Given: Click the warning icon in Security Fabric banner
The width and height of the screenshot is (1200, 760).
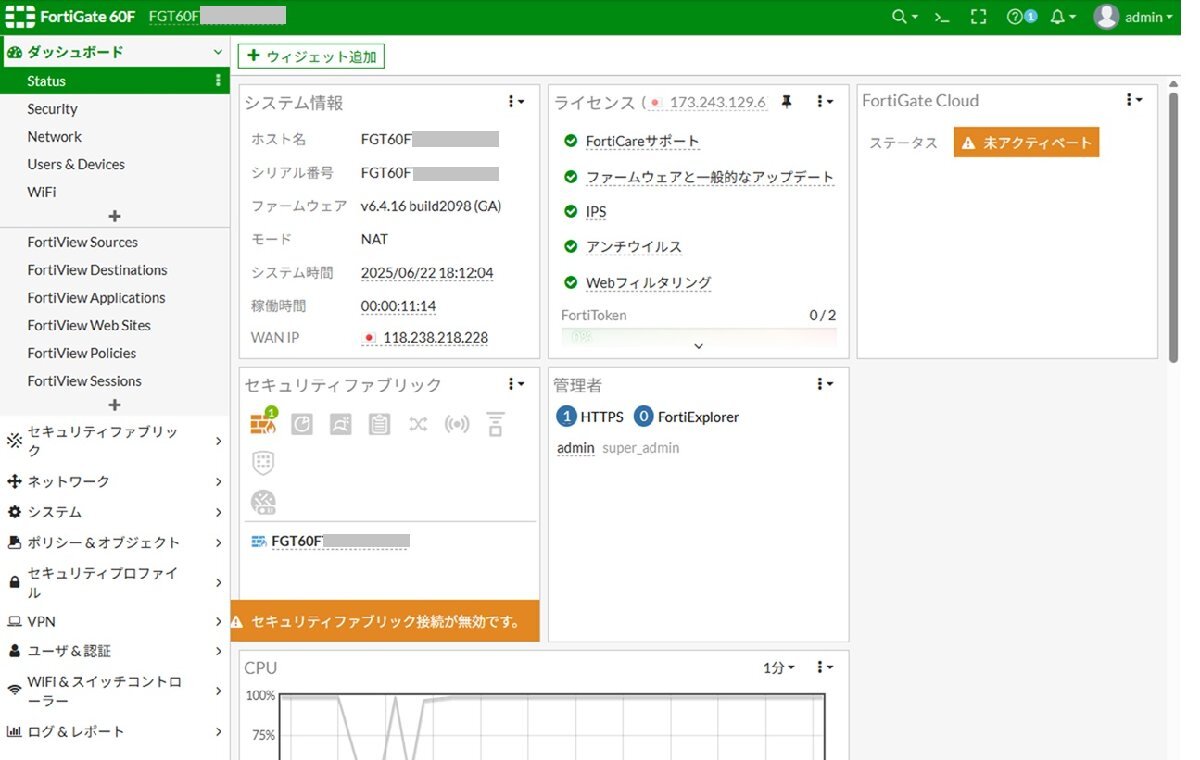Looking at the screenshot, I should click(237, 622).
